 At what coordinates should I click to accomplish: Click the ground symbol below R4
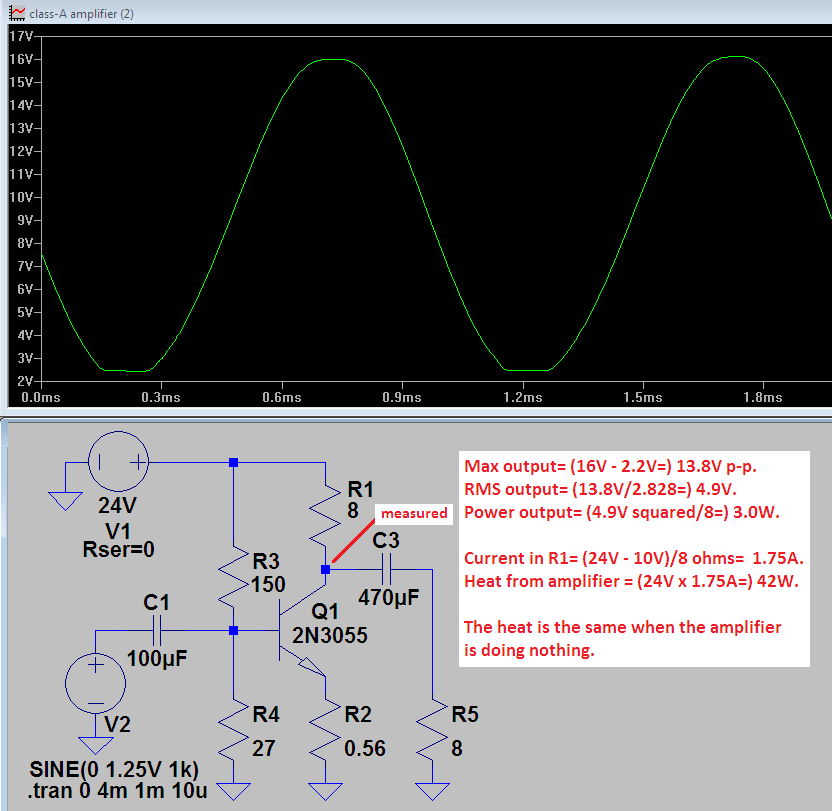point(233,792)
